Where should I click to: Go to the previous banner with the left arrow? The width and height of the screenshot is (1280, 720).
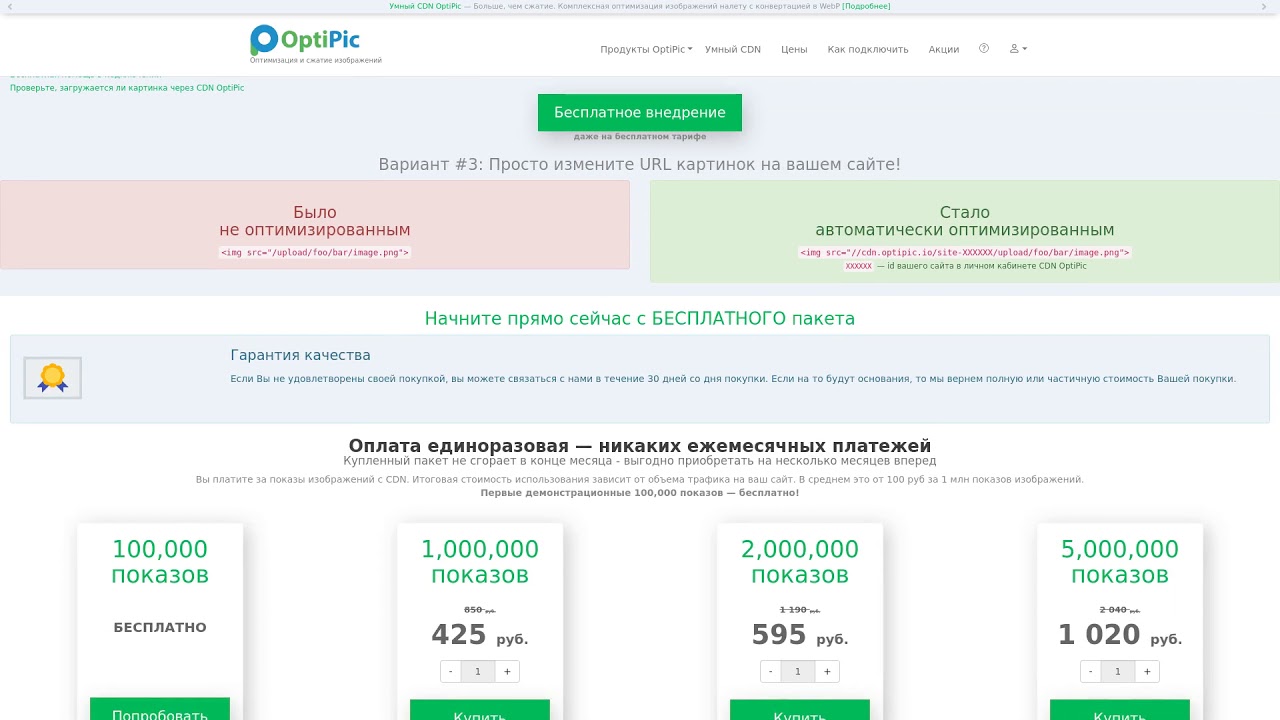tap(10, 6)
